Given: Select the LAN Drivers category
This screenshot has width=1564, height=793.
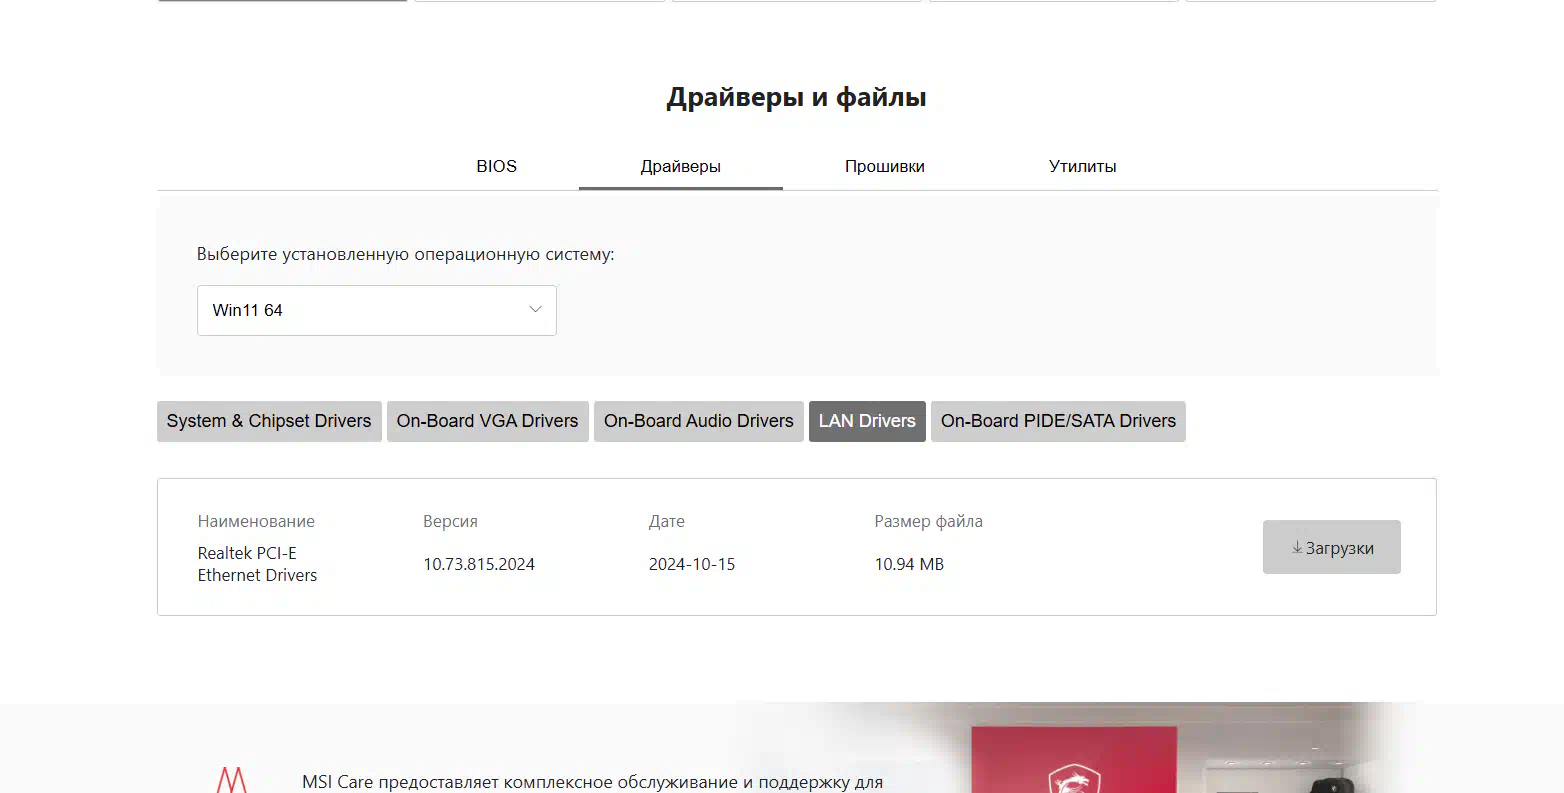Looking at the screenshot, I should (867, 421).
